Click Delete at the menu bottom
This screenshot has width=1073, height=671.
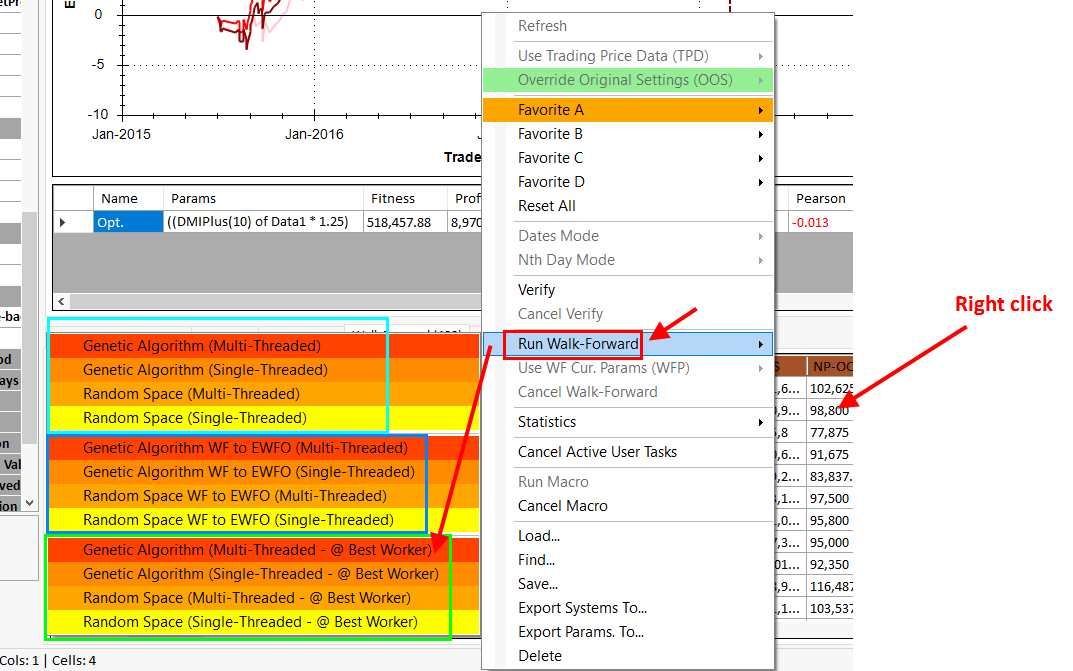pyautogui.click(x=539, y=656)
